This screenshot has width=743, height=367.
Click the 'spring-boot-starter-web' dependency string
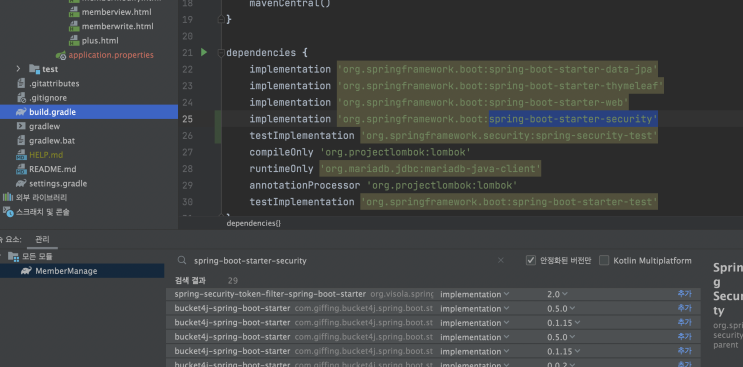[483, 102]
